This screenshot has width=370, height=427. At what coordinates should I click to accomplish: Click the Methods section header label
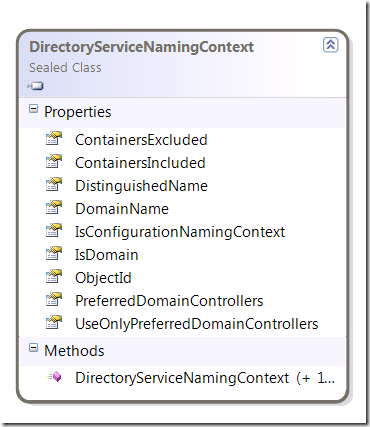(74, 351)
